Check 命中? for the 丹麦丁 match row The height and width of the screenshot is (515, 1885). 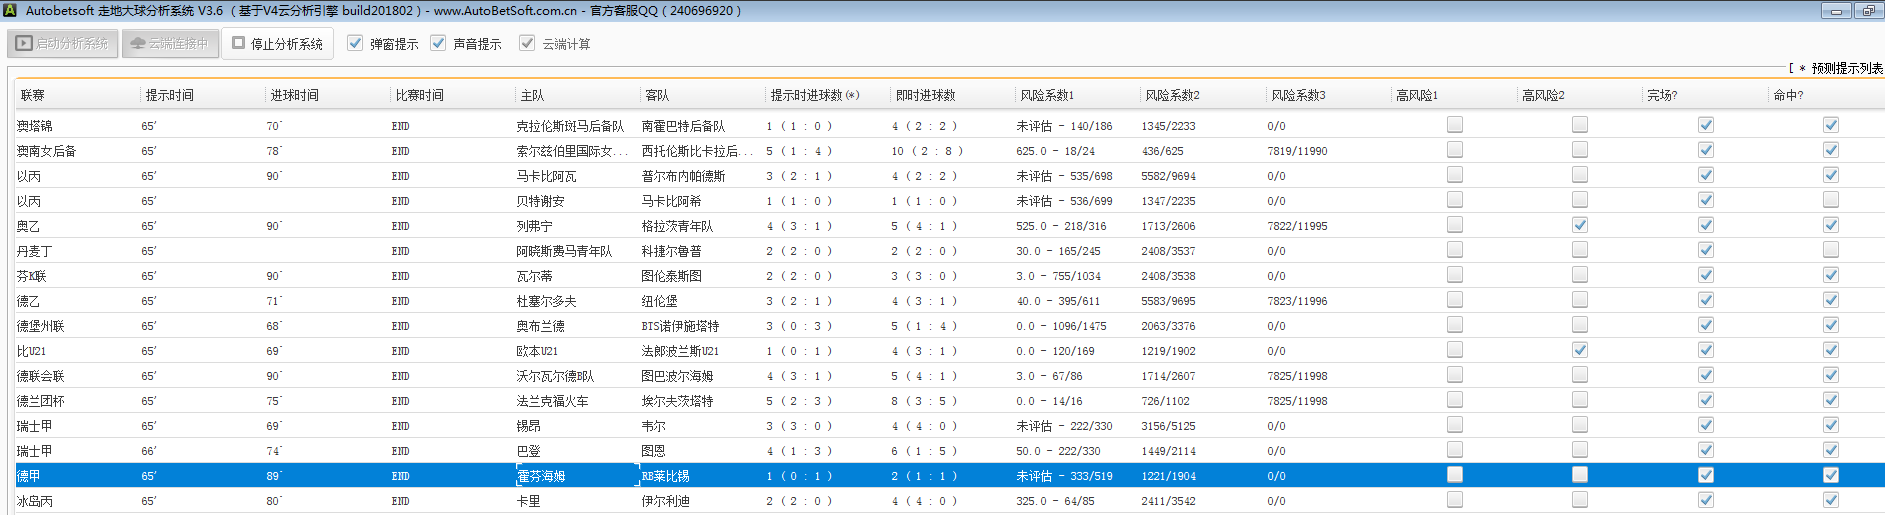[x=1831, y=250]
